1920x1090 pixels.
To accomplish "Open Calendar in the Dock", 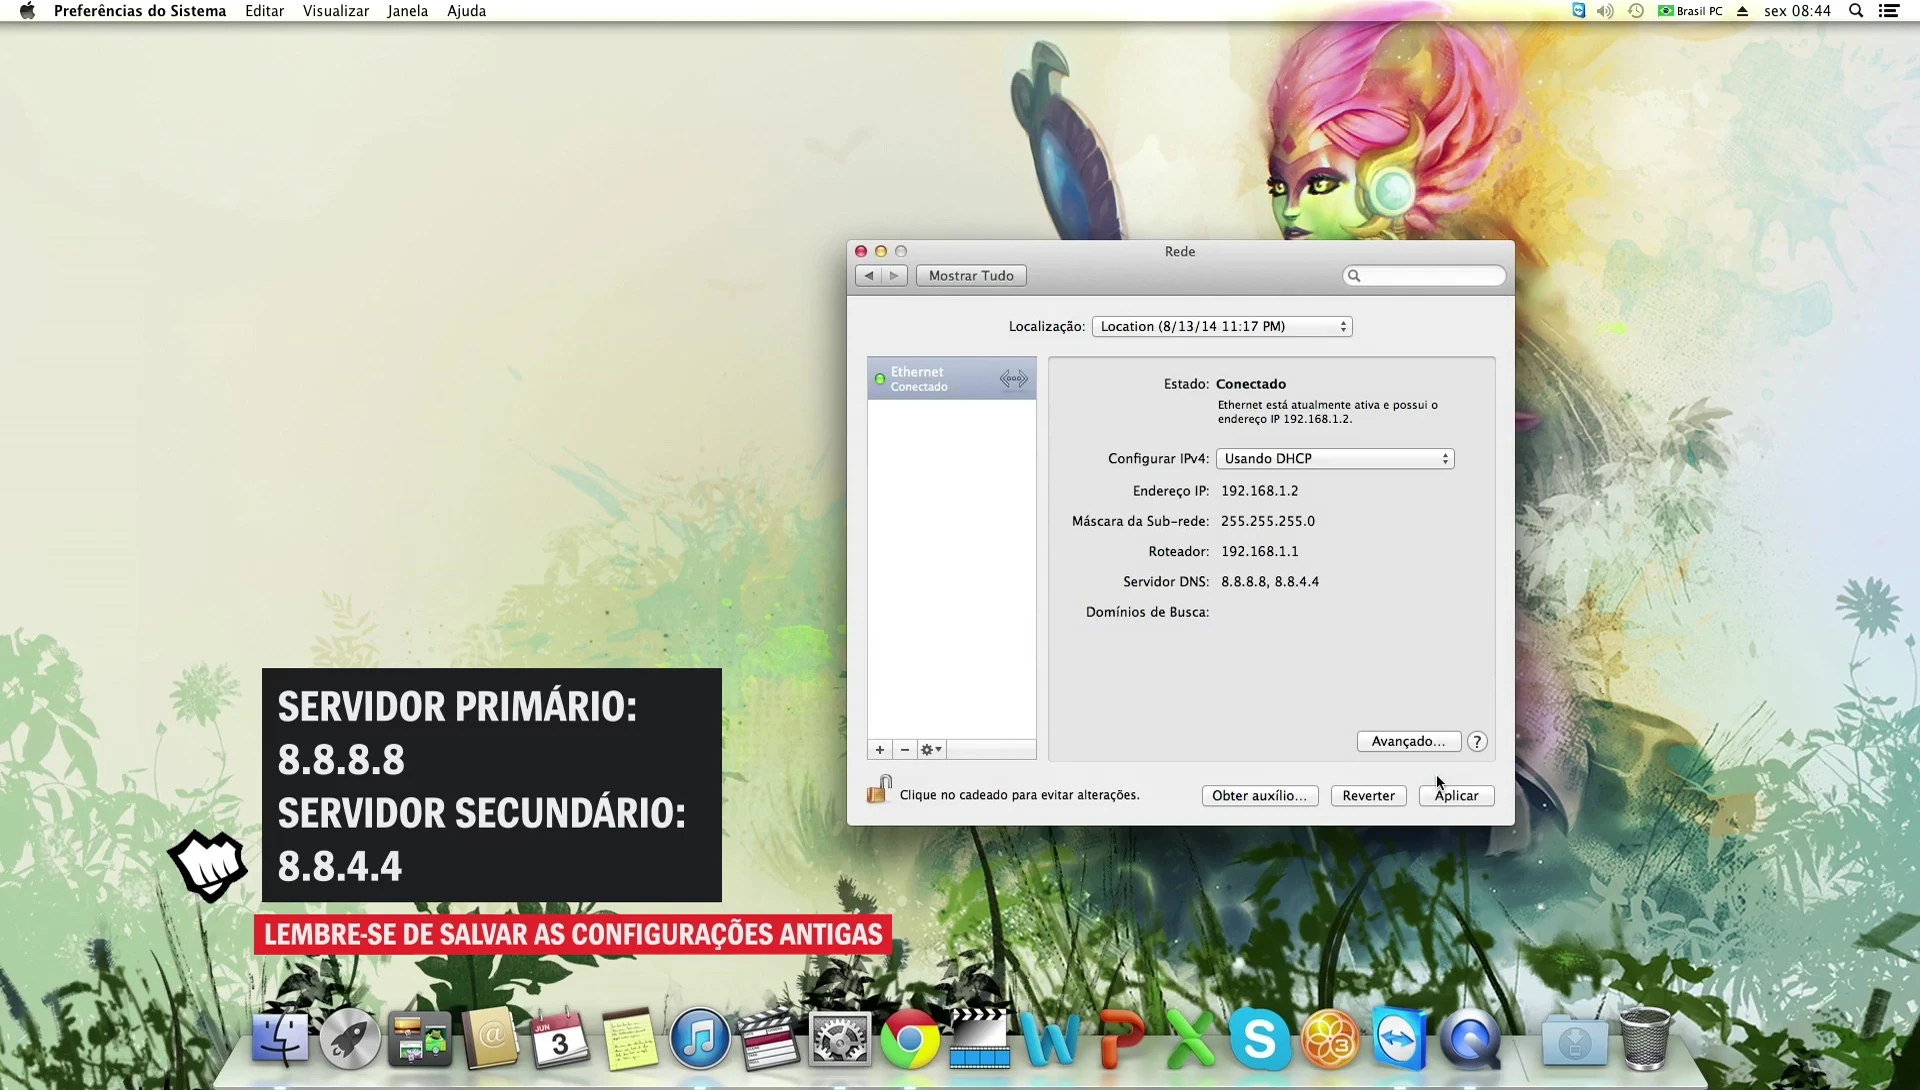I will (560, 1039).
